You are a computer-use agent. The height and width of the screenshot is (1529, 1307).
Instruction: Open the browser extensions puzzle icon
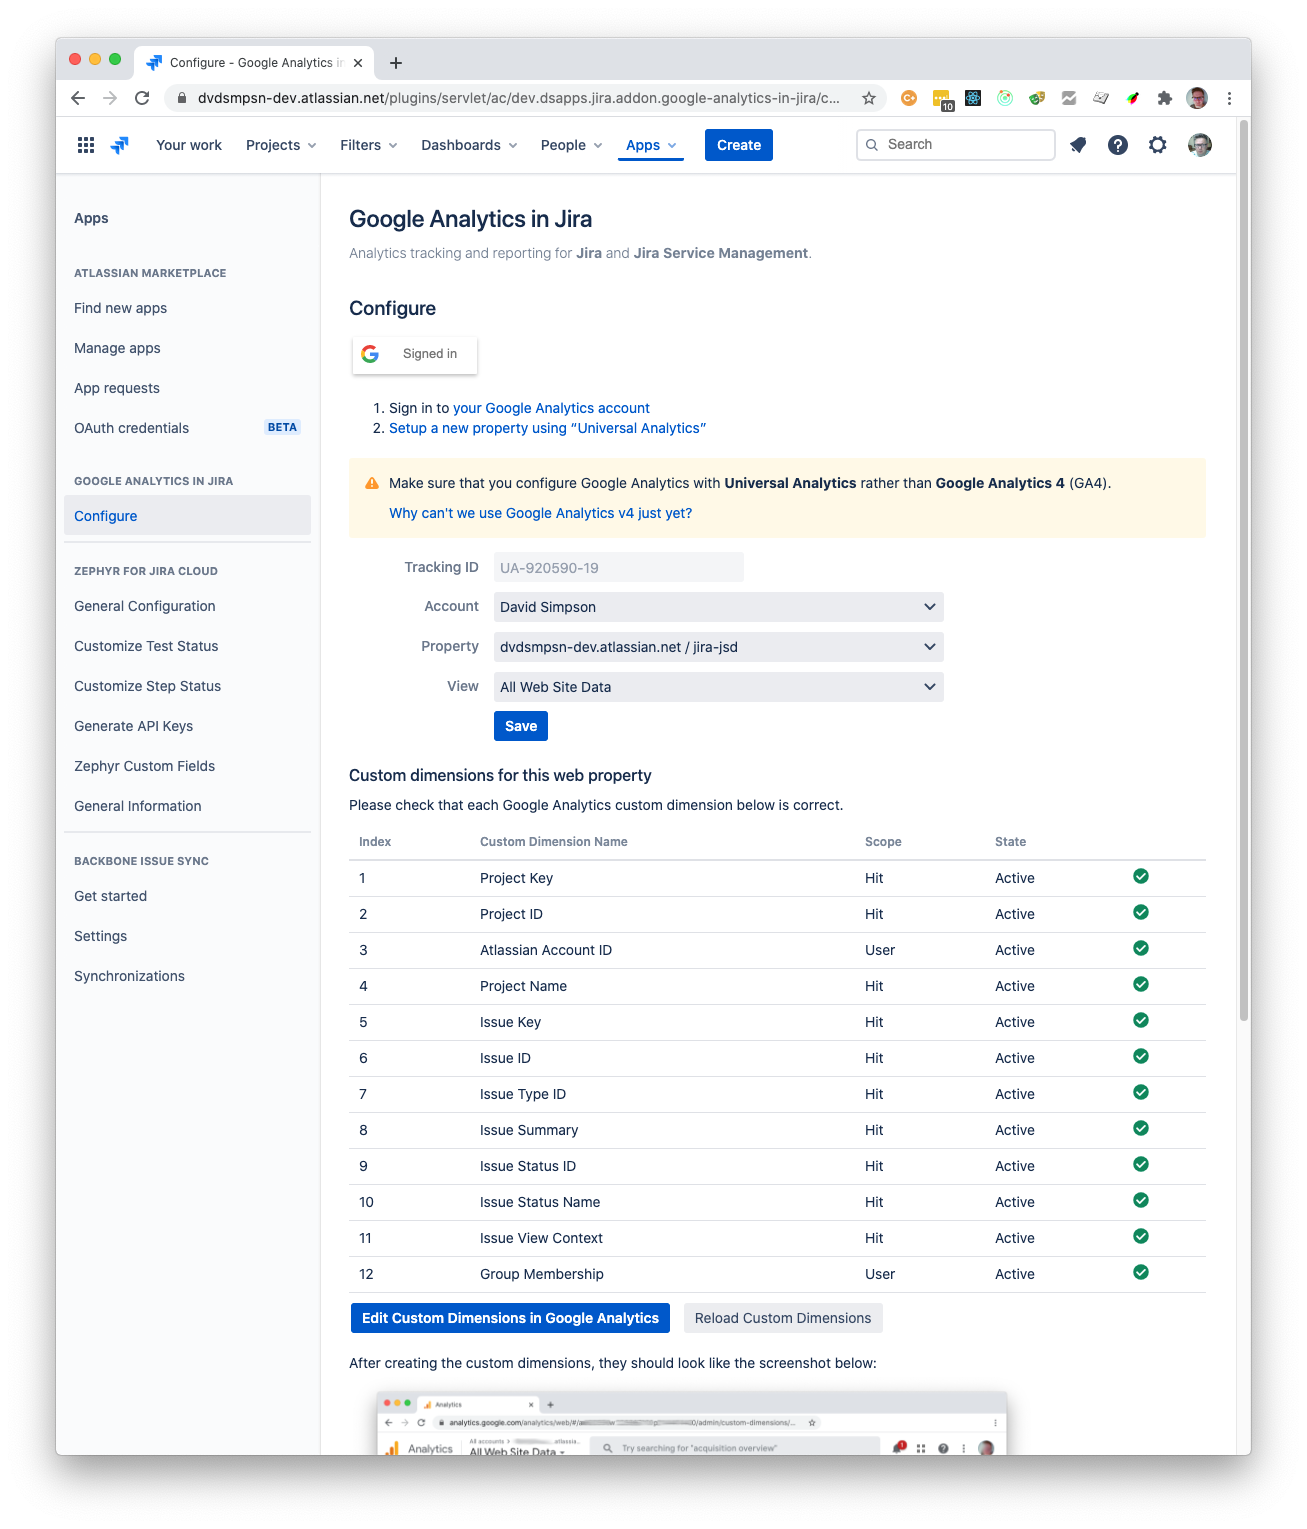click(1164, 98)
